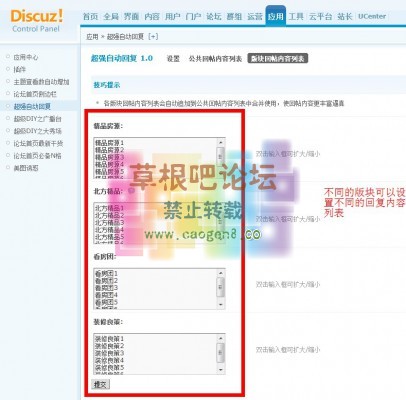This screenshot has height=400, width=406.
Task: Click the gray hint text beside 装修良策 textarea
Action: coord(288,350)
